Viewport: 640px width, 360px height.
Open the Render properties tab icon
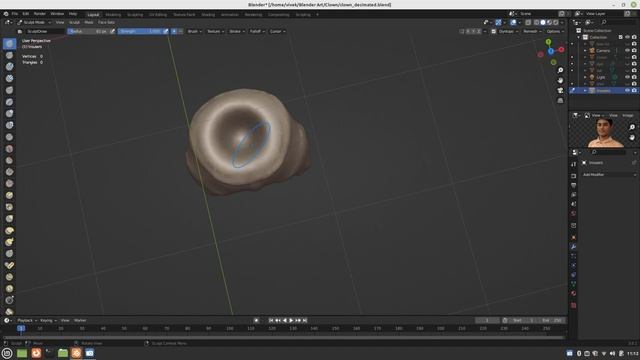pyautogui.click(x=573, y=176)
